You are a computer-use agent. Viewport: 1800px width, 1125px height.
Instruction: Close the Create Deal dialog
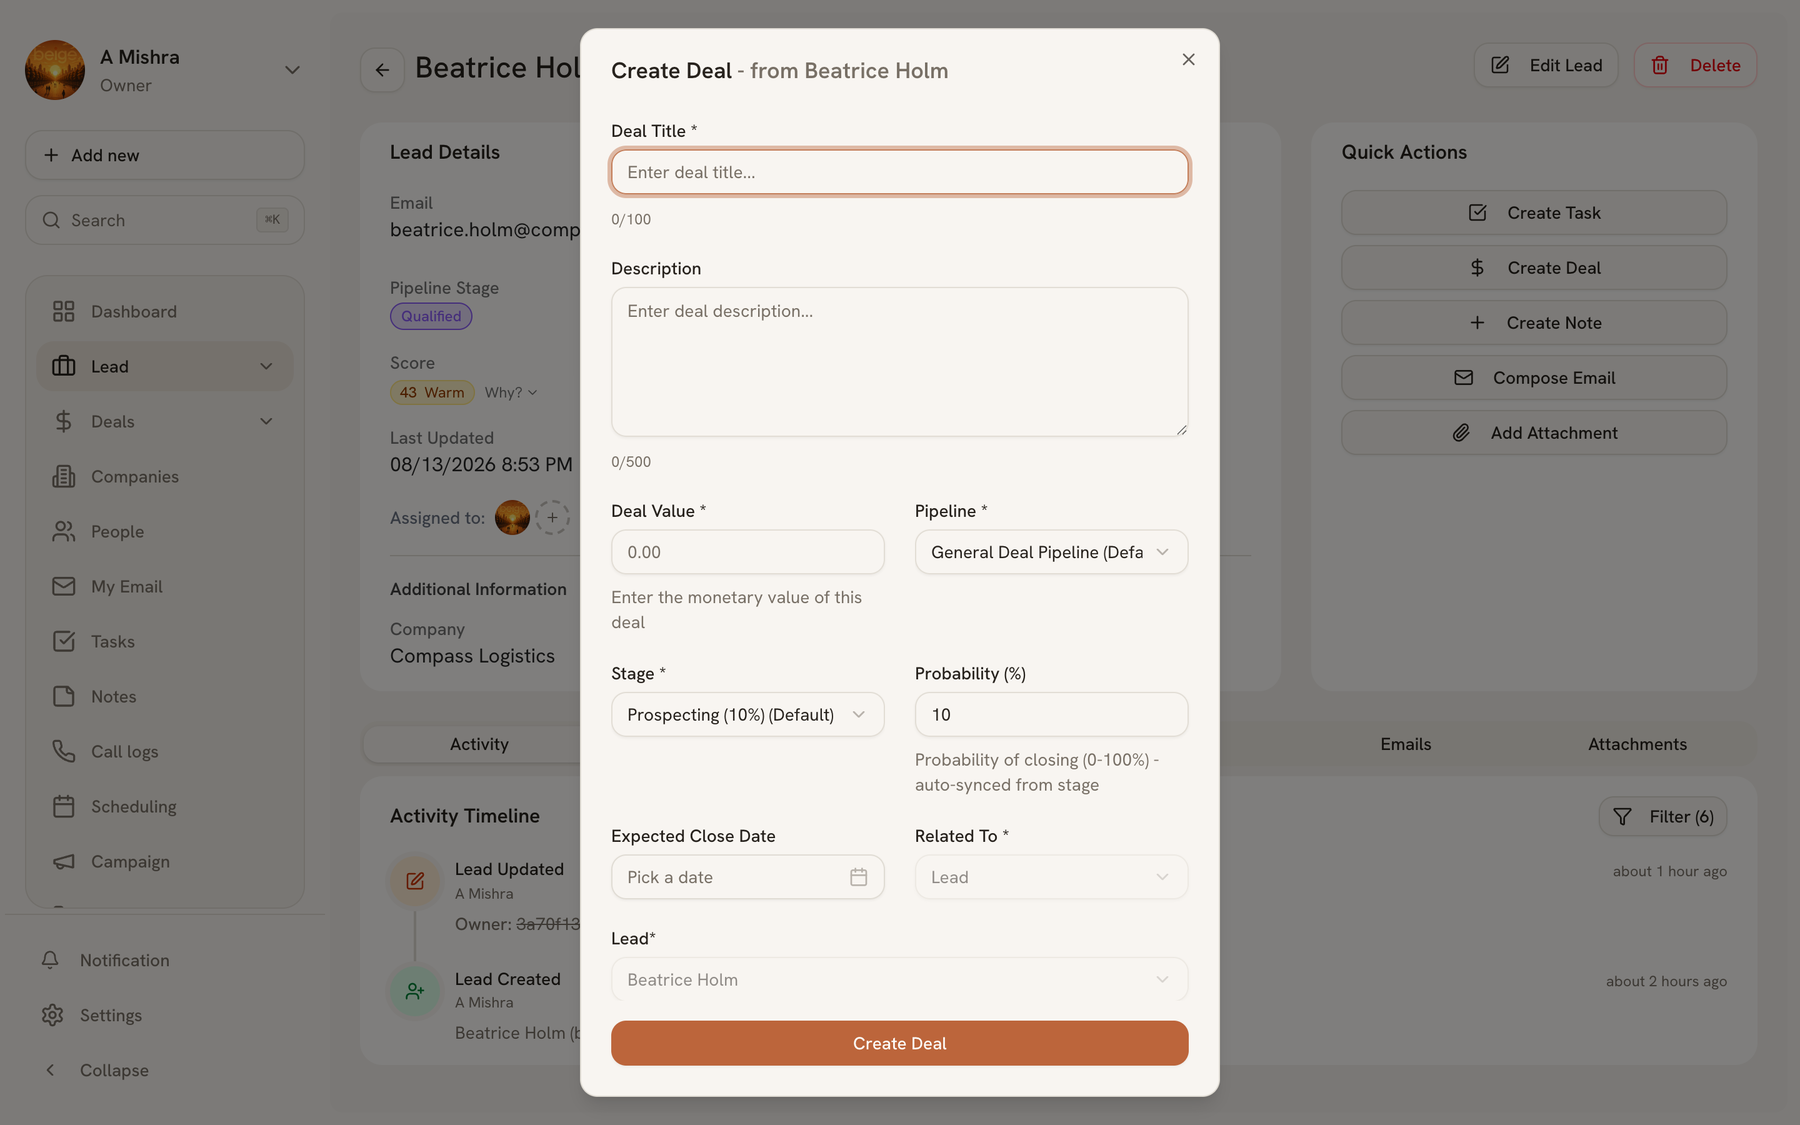click(x=1188, y=60)
